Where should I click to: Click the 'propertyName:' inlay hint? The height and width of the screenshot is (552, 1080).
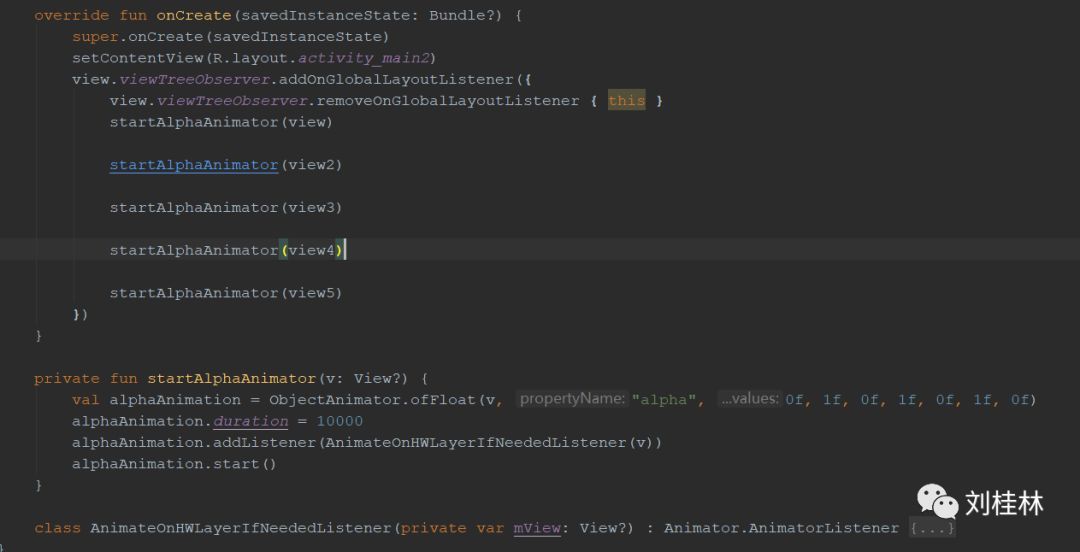click(572, 399)
